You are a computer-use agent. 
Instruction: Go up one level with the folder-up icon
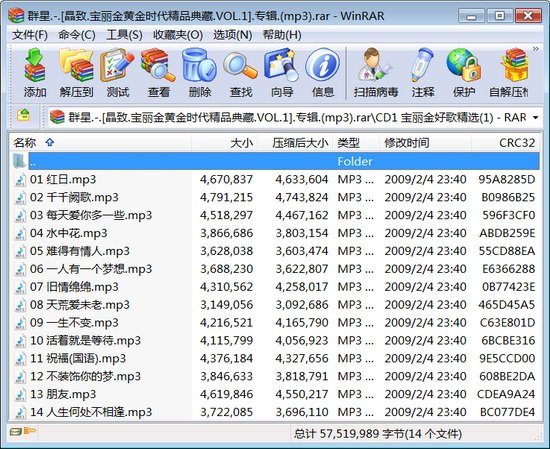pos(24,115)
